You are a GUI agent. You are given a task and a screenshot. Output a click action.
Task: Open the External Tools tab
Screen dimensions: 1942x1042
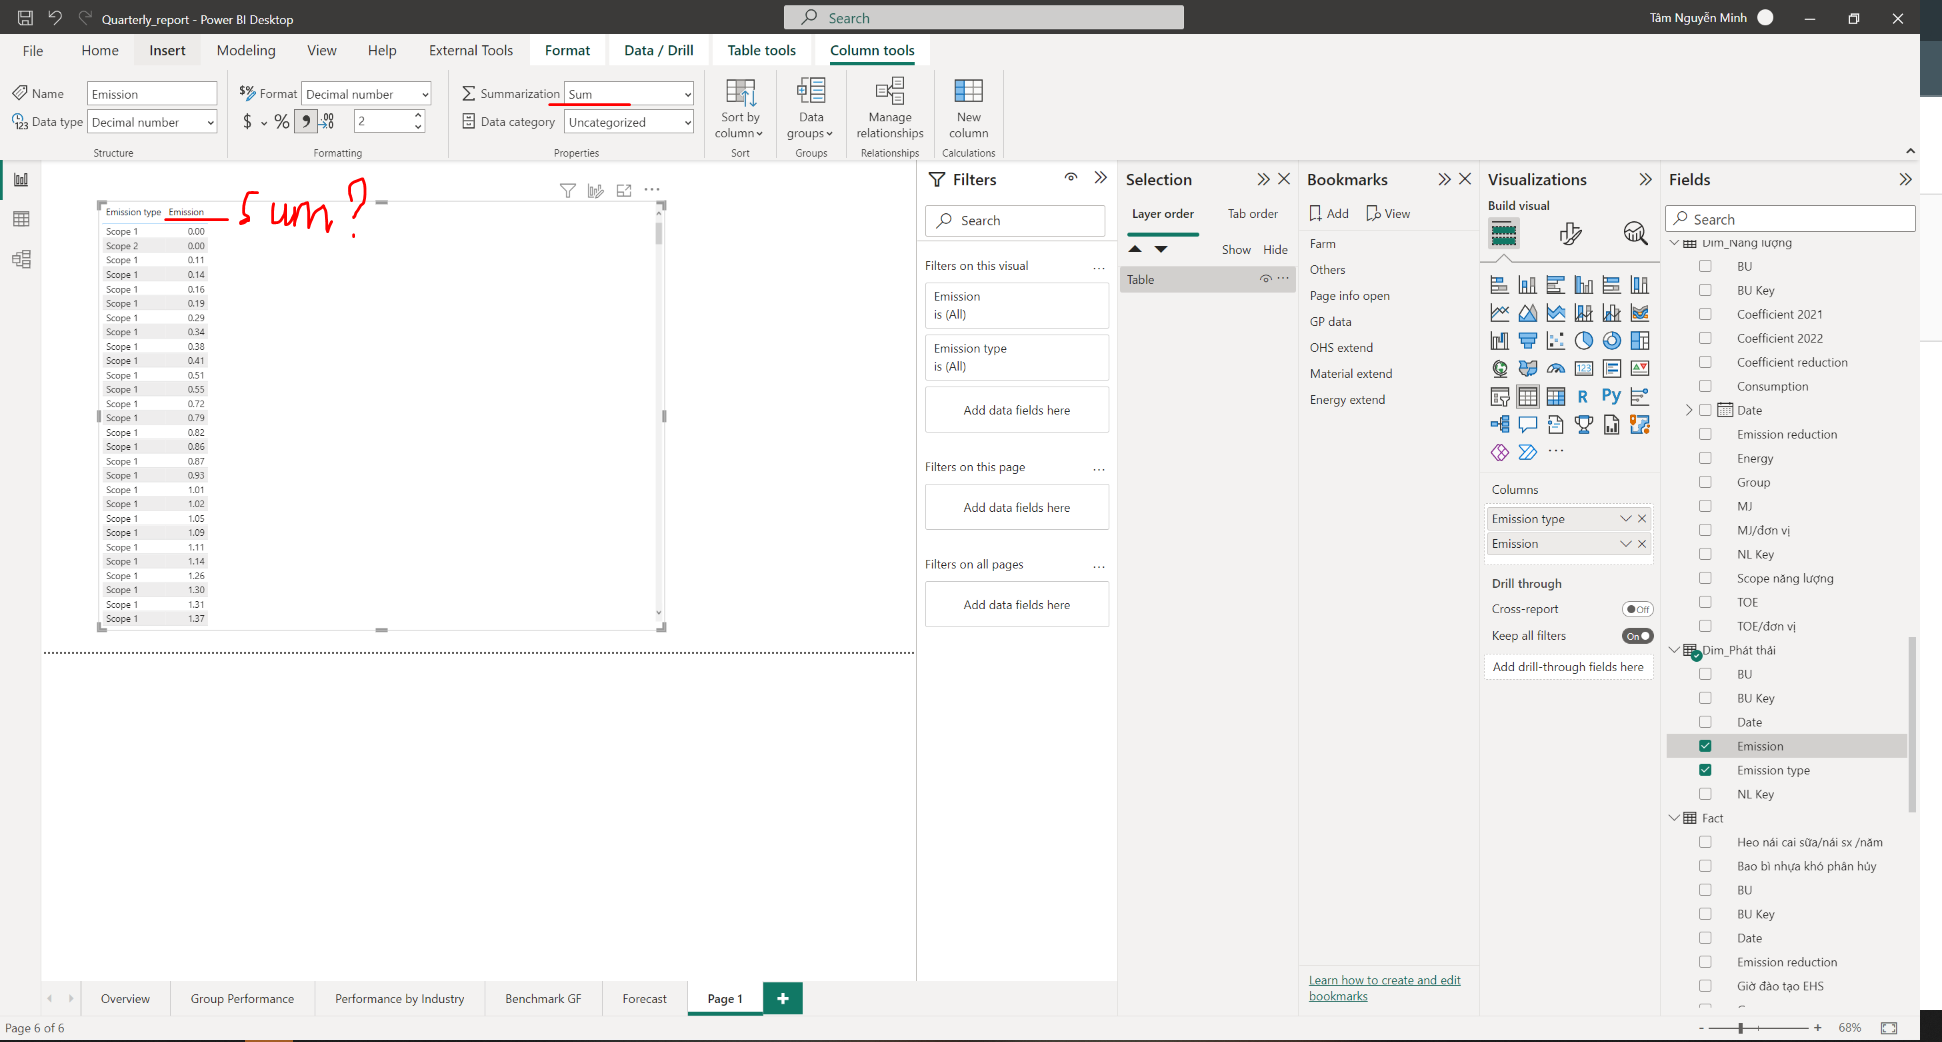pyautogui.click(x=471, y=50)
